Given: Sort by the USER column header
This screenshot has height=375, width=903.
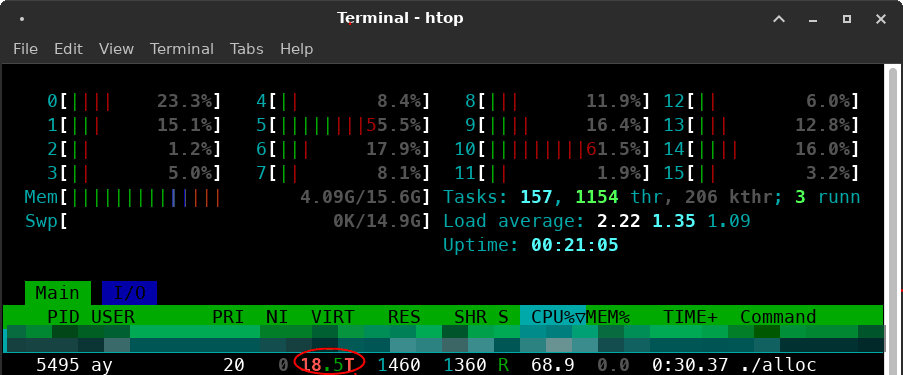Looking at the screenshot, I should coord(113,317).
